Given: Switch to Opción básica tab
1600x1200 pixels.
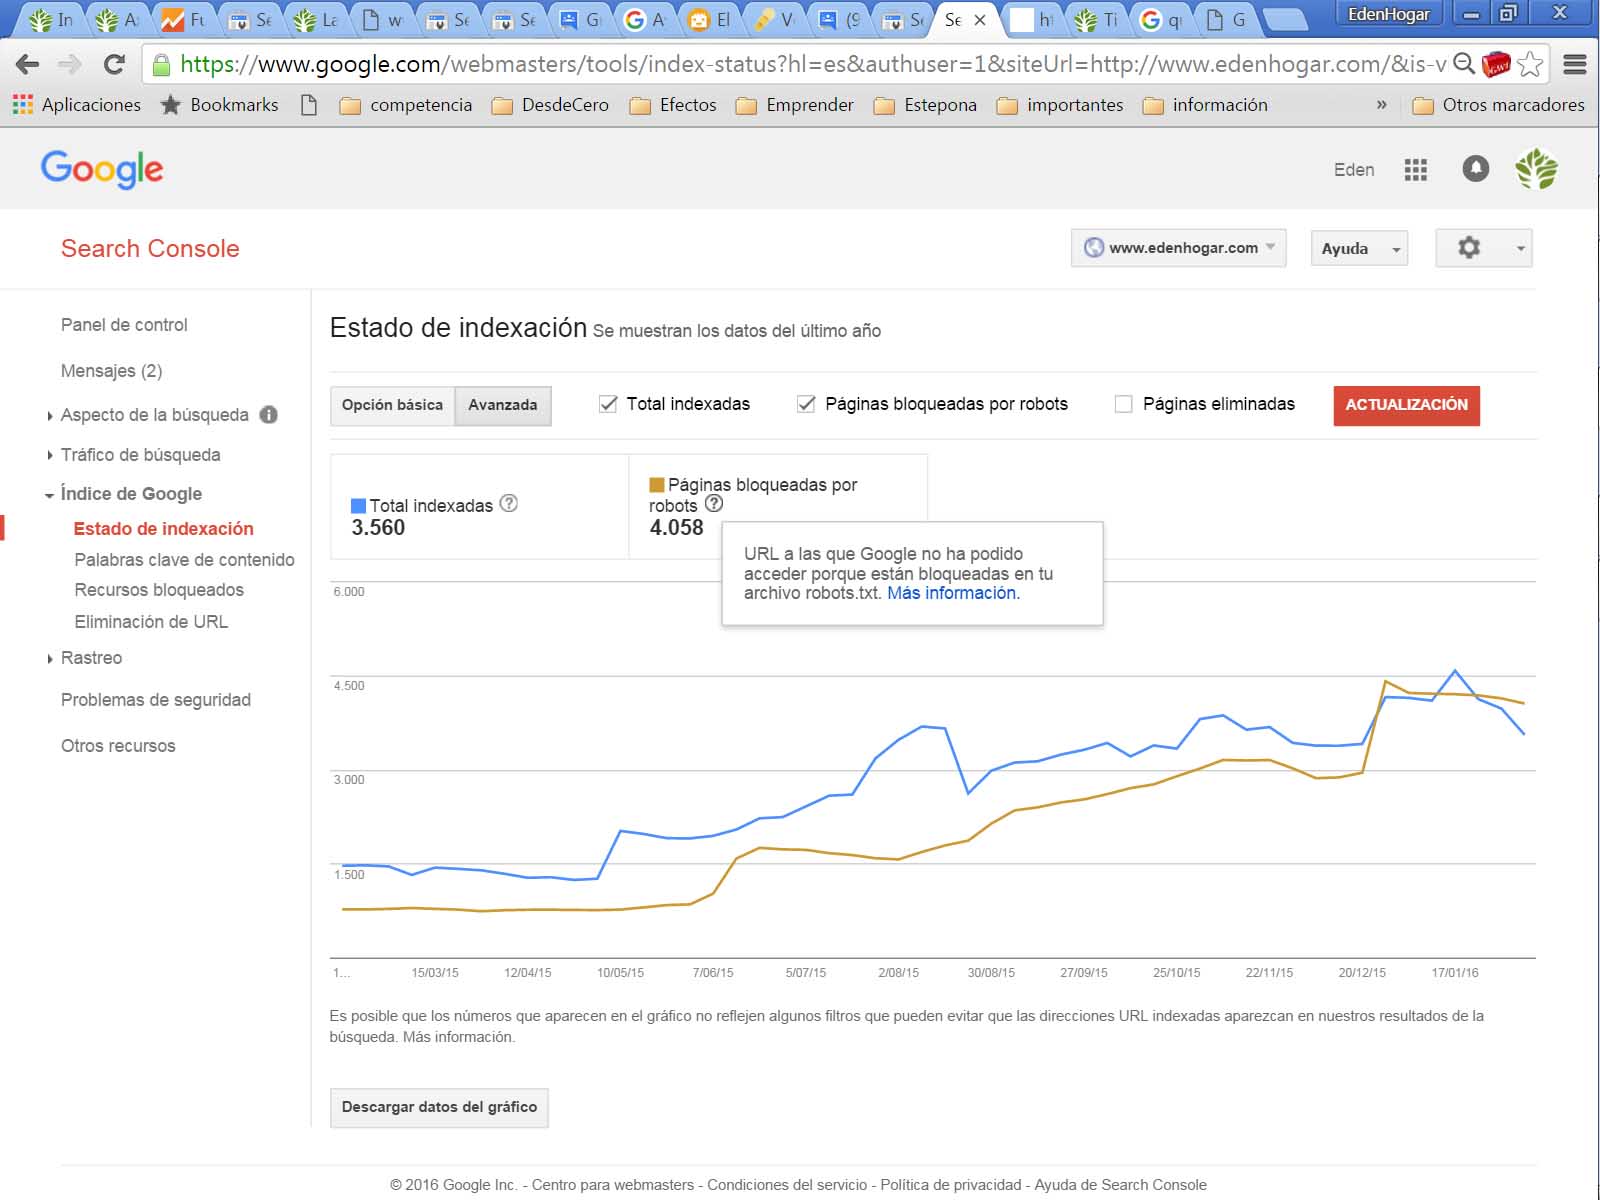Looking at the screenshot, I should 392,405.
